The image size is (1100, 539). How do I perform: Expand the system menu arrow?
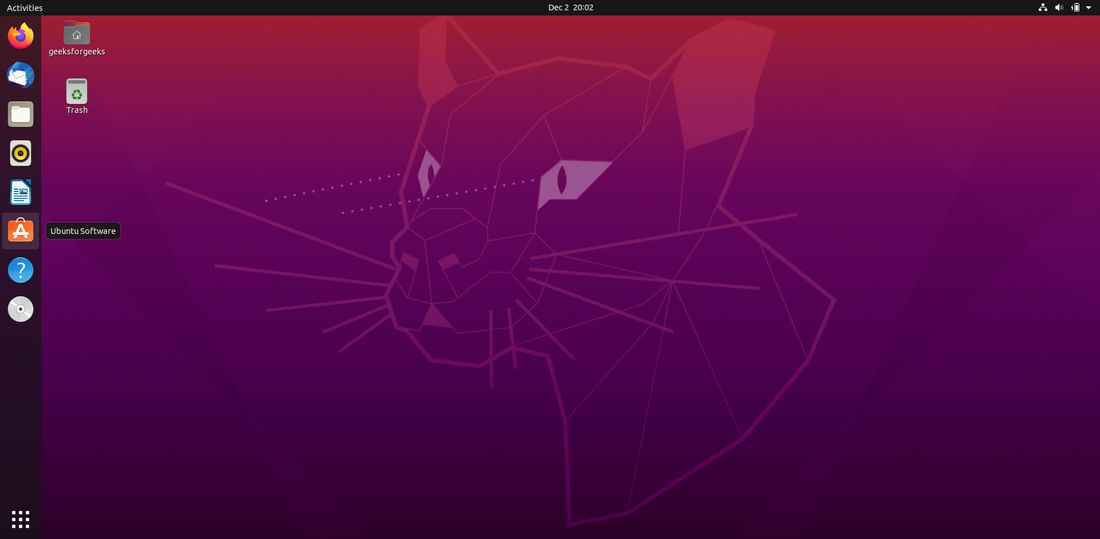pos(1089,8)
